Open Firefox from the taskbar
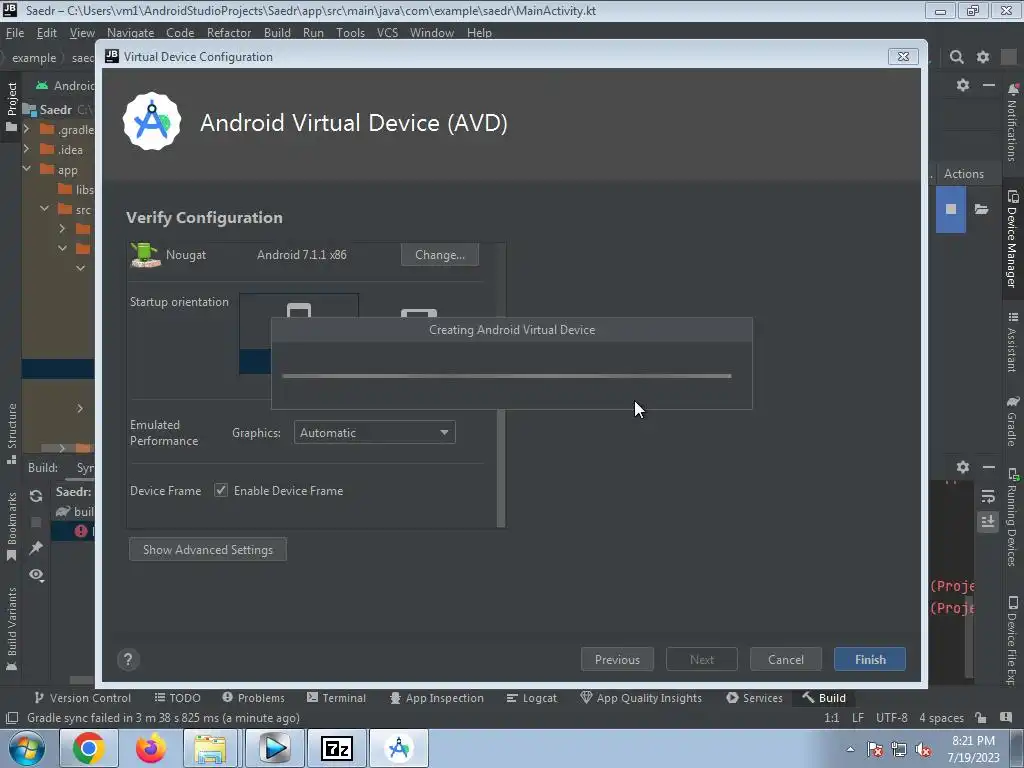Viewport: 1024px width, 768px height. click(150, 748)
